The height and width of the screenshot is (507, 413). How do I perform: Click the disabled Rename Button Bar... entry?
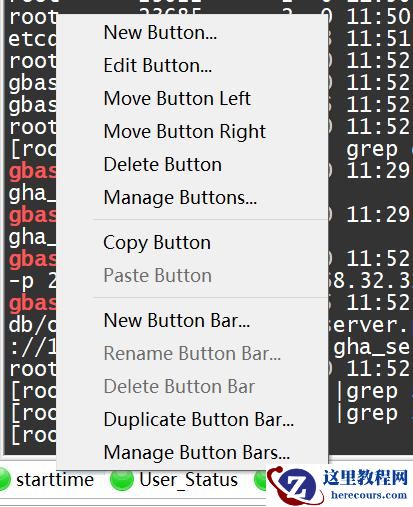(193, 353)
